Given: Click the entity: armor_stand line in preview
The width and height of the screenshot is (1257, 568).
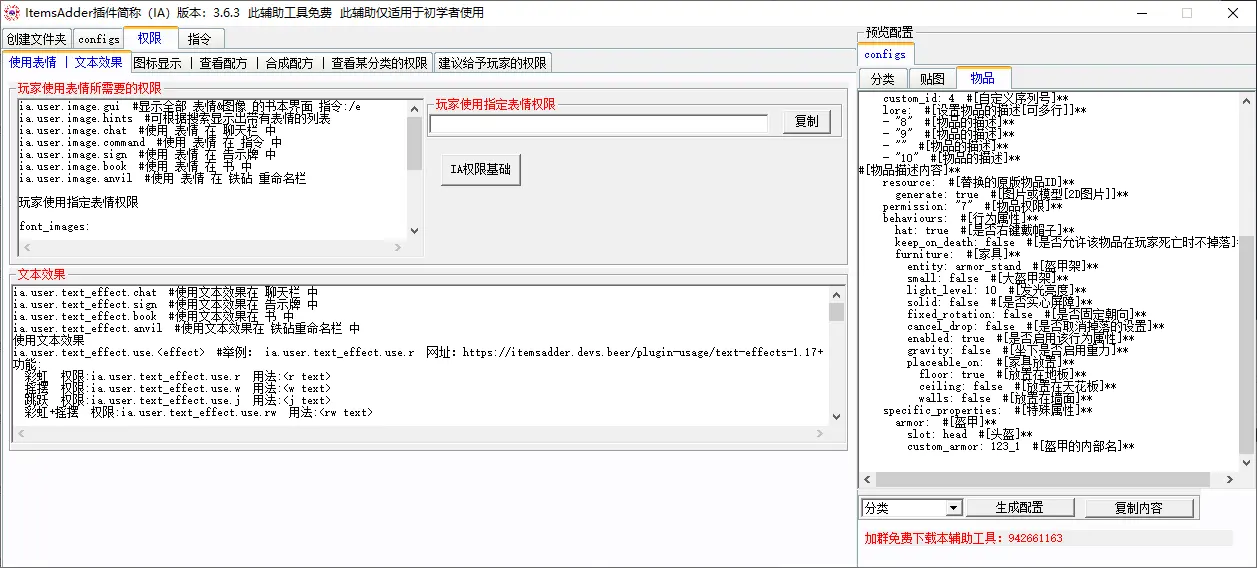Looking at the screenshot, I should 1002,266.
